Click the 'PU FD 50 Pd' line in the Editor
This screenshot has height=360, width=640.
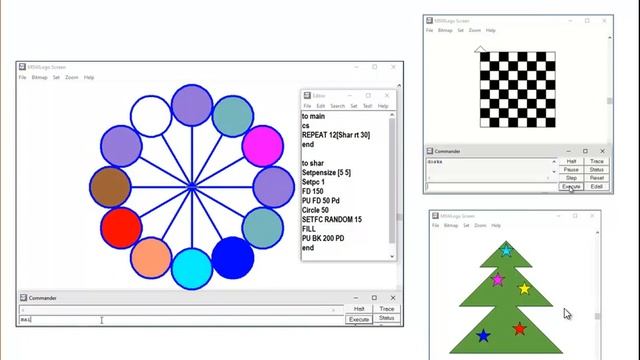(x=321, y=201)
